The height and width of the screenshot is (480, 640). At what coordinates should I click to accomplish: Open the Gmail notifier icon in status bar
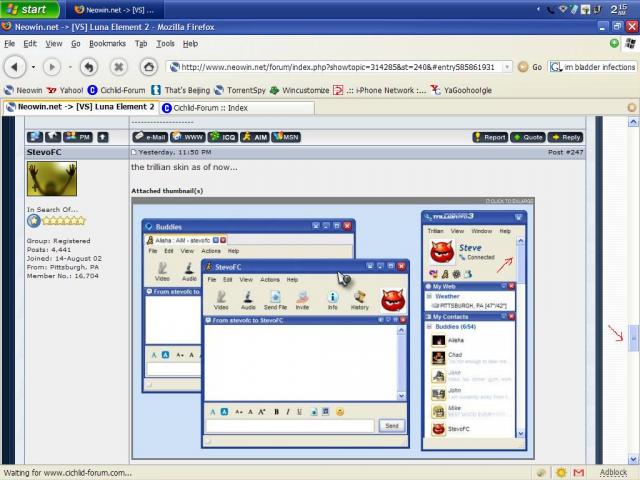(579, 473)
